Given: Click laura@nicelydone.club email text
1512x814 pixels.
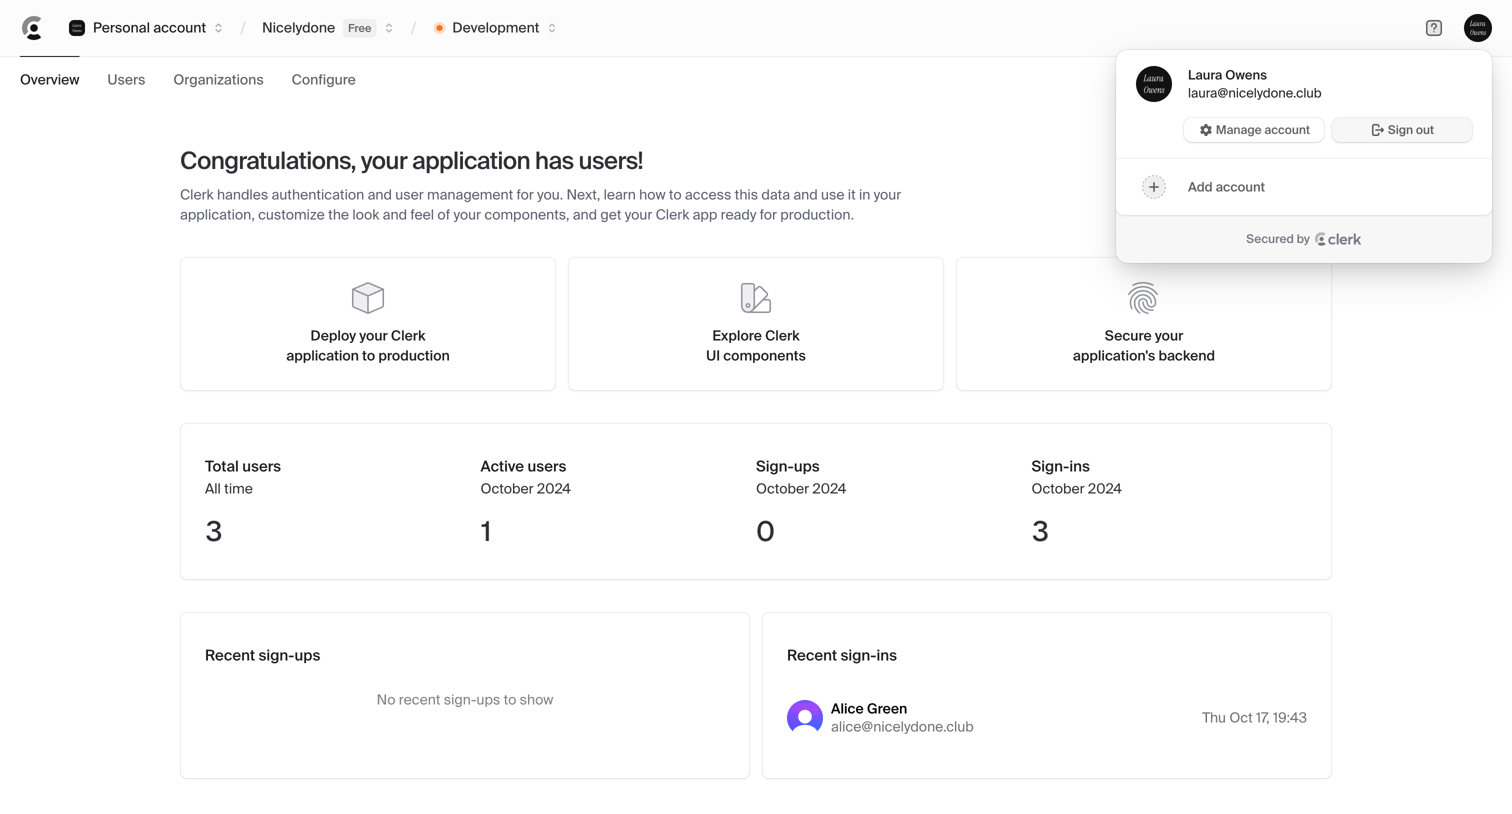Looking at the screenshot, I should [1254, 93].
